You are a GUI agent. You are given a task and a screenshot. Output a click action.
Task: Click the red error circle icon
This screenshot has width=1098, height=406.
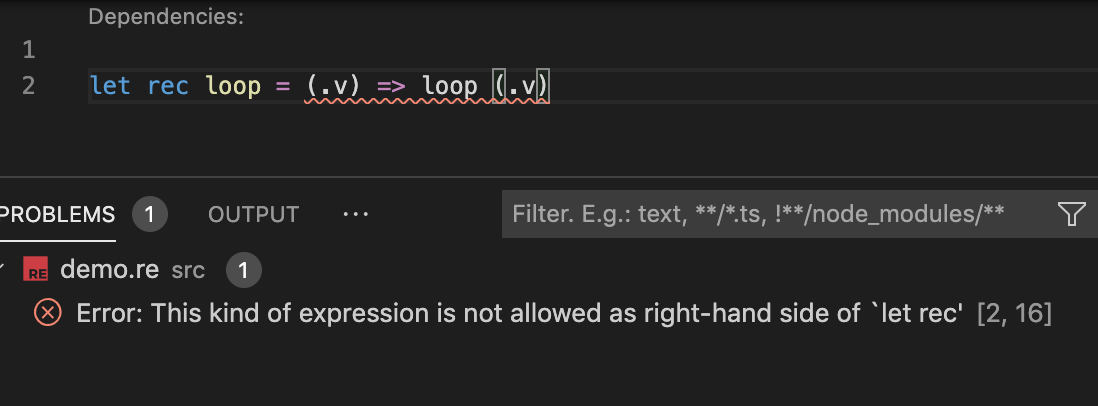pos(47,313)
